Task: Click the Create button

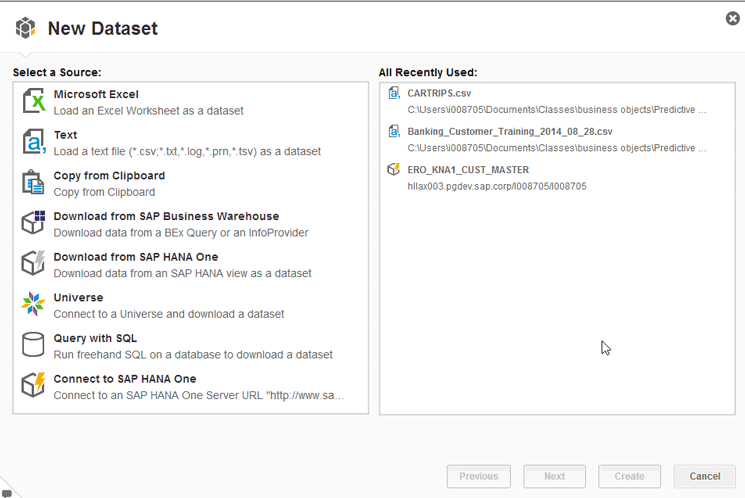Action: [629, 476]
